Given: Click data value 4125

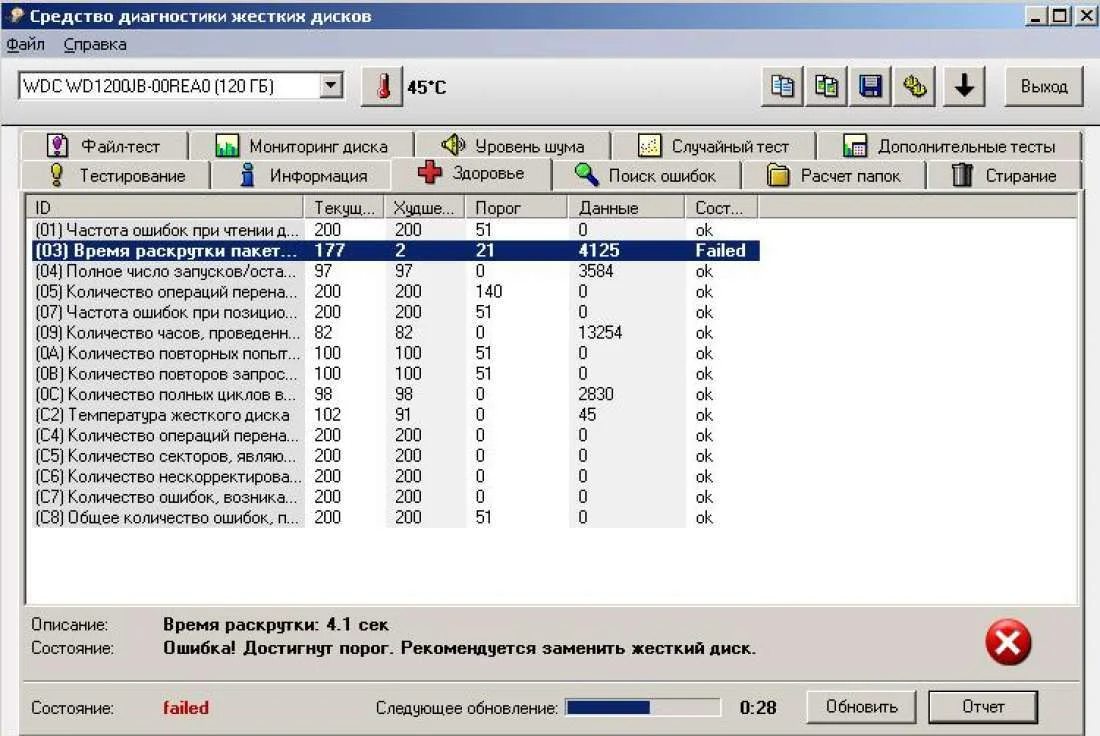Looking at the screenshot, I should (x=599, y=250).
